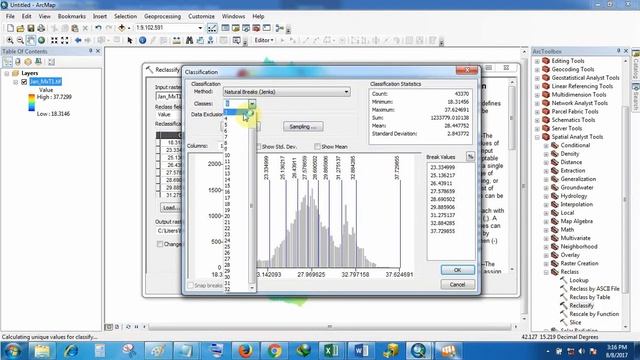Viewport: 640px width, 360px height.
Task: Open the Customize menu
Action: click(x=201, y=16)
